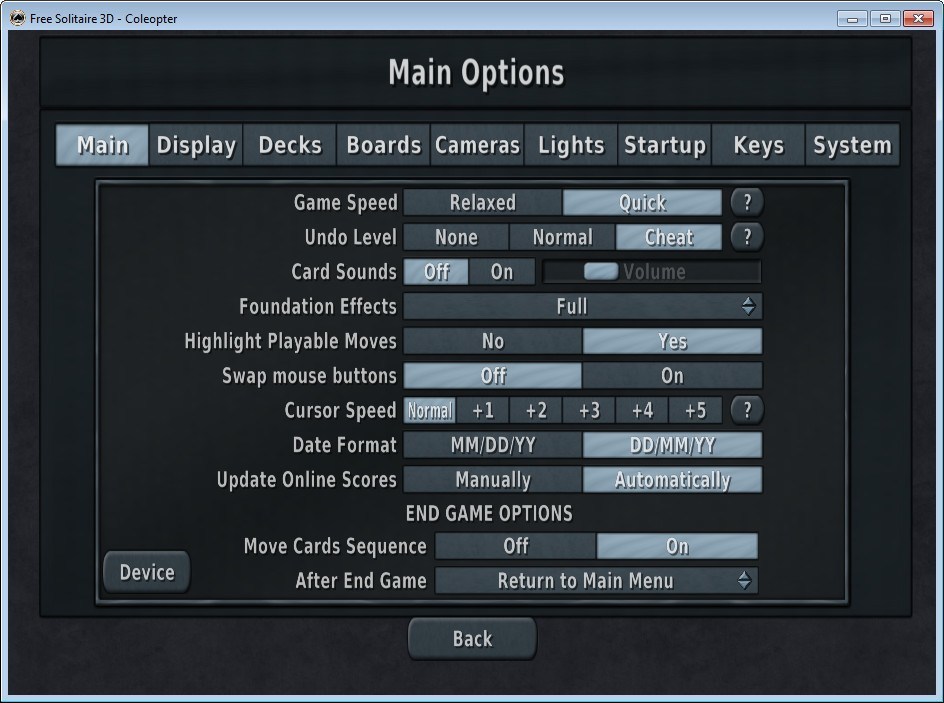The image size is (944, 703).
Task: Switch to the Display tab
Action: 196,145
